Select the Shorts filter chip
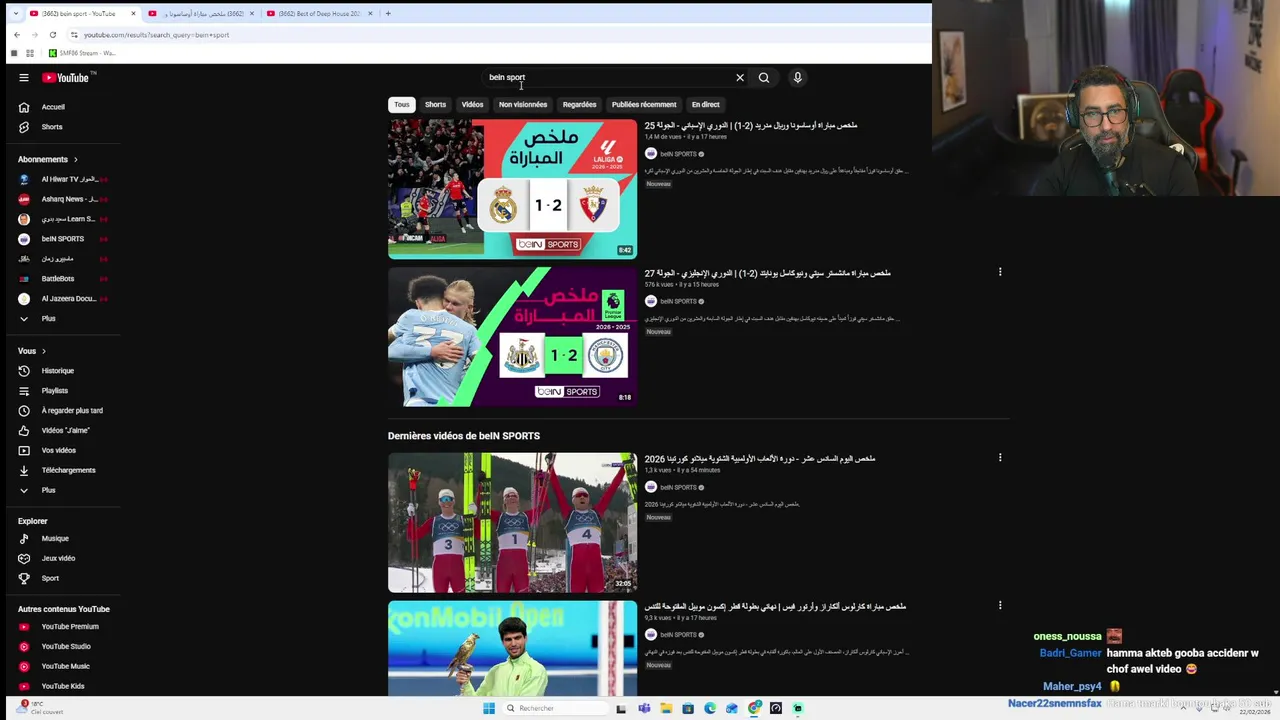This screenshot has height=720, width=1280. tap(436, 104)
